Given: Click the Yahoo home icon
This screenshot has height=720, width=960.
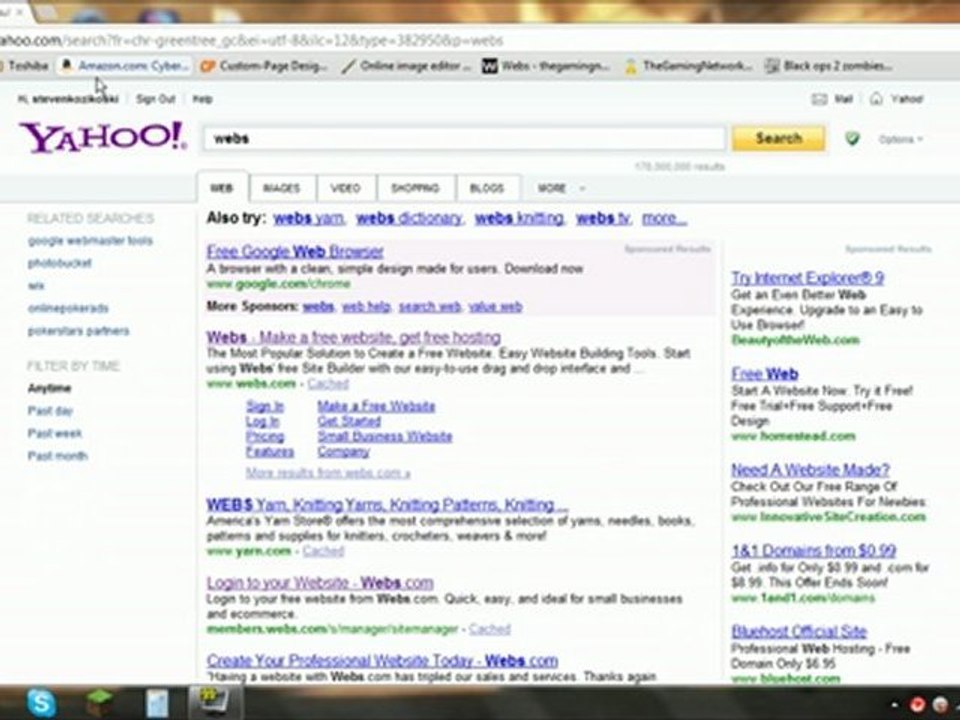Looking at the screenshot, I should click(x=876, y=99).
